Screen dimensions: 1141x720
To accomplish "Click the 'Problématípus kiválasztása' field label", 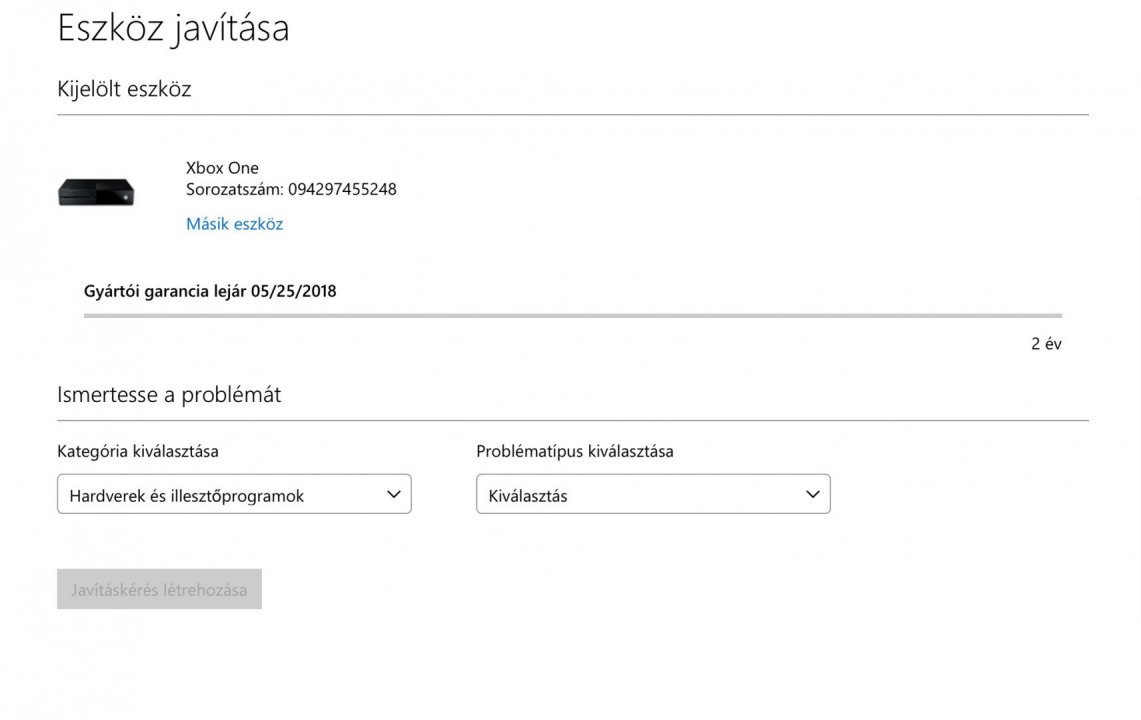I will pyautogui.click(x=574, y=451).
